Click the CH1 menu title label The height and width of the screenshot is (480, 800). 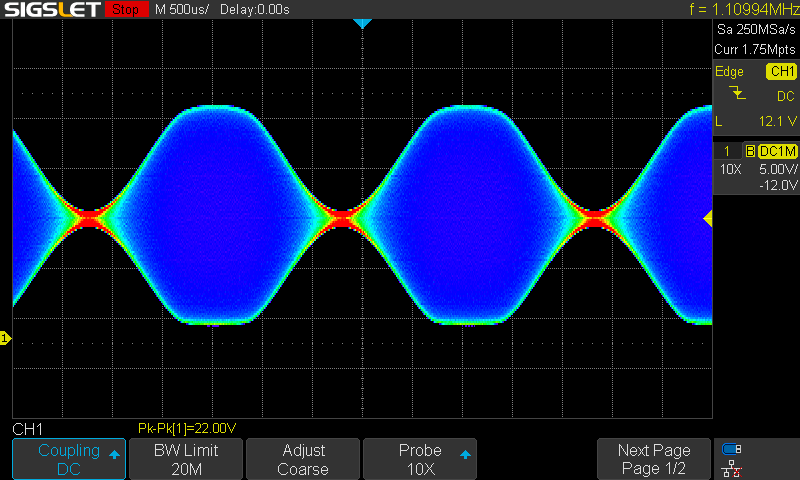click(x=28, y=429)
